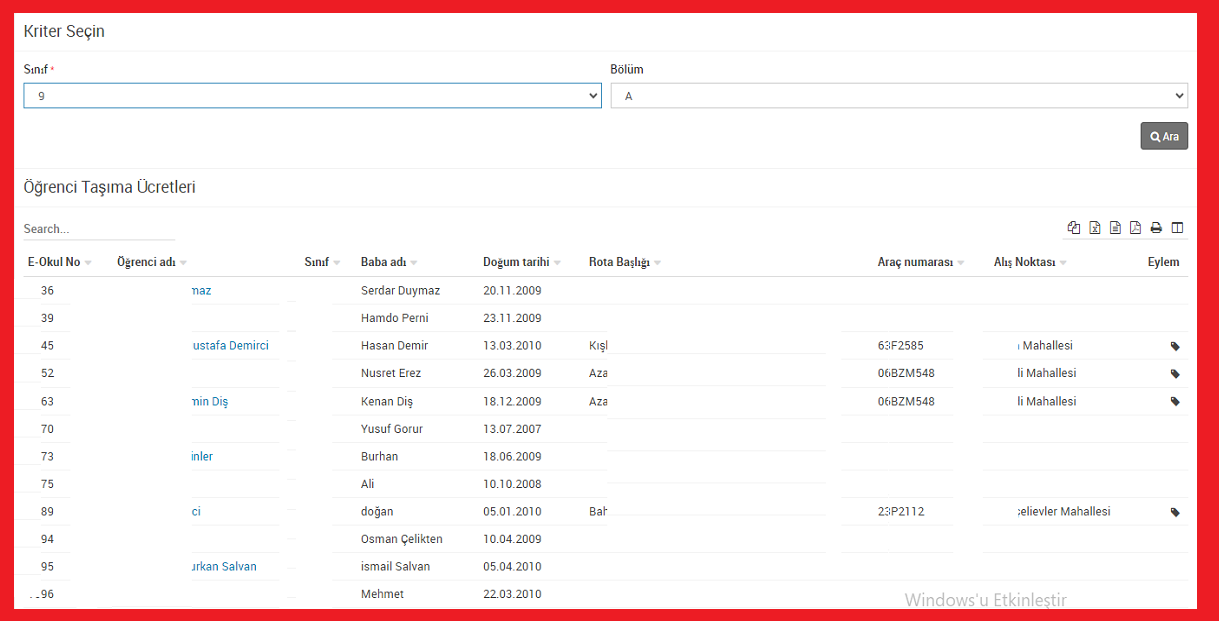Click the tag icon for E-Okul No 45
This screenshot has width=1219, height=621.
1175,346
